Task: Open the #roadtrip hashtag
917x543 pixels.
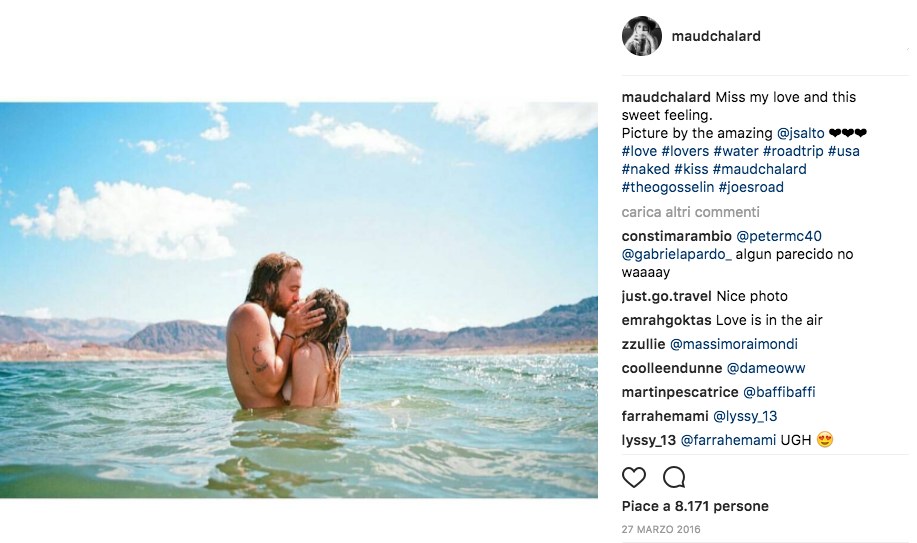Action: click(x=793, y=151)
